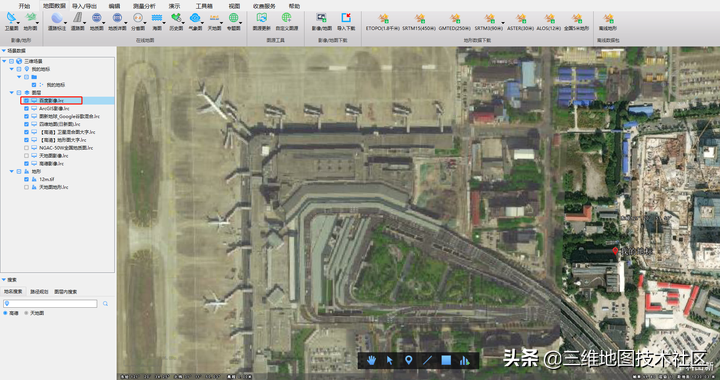This screenshot has height=380, width=720.
Task: Collapse the 三维场景 root tree node
Action: tap(4, 61)
